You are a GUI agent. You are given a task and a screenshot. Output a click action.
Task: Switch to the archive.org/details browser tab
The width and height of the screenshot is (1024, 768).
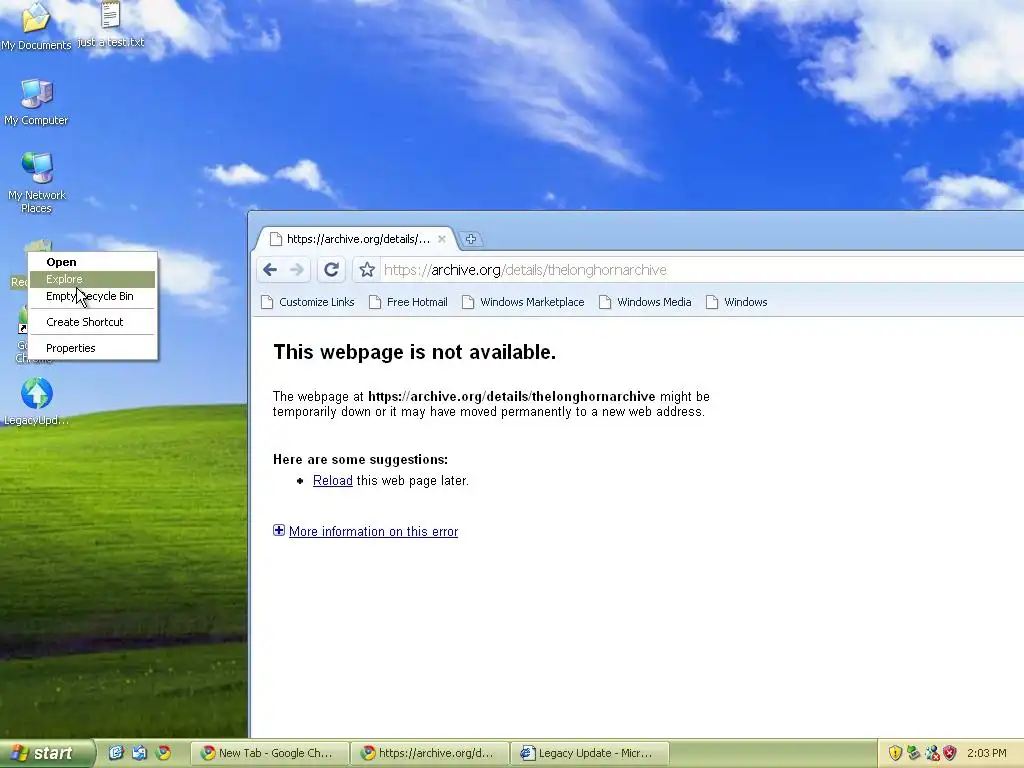(x=358, y=239)
